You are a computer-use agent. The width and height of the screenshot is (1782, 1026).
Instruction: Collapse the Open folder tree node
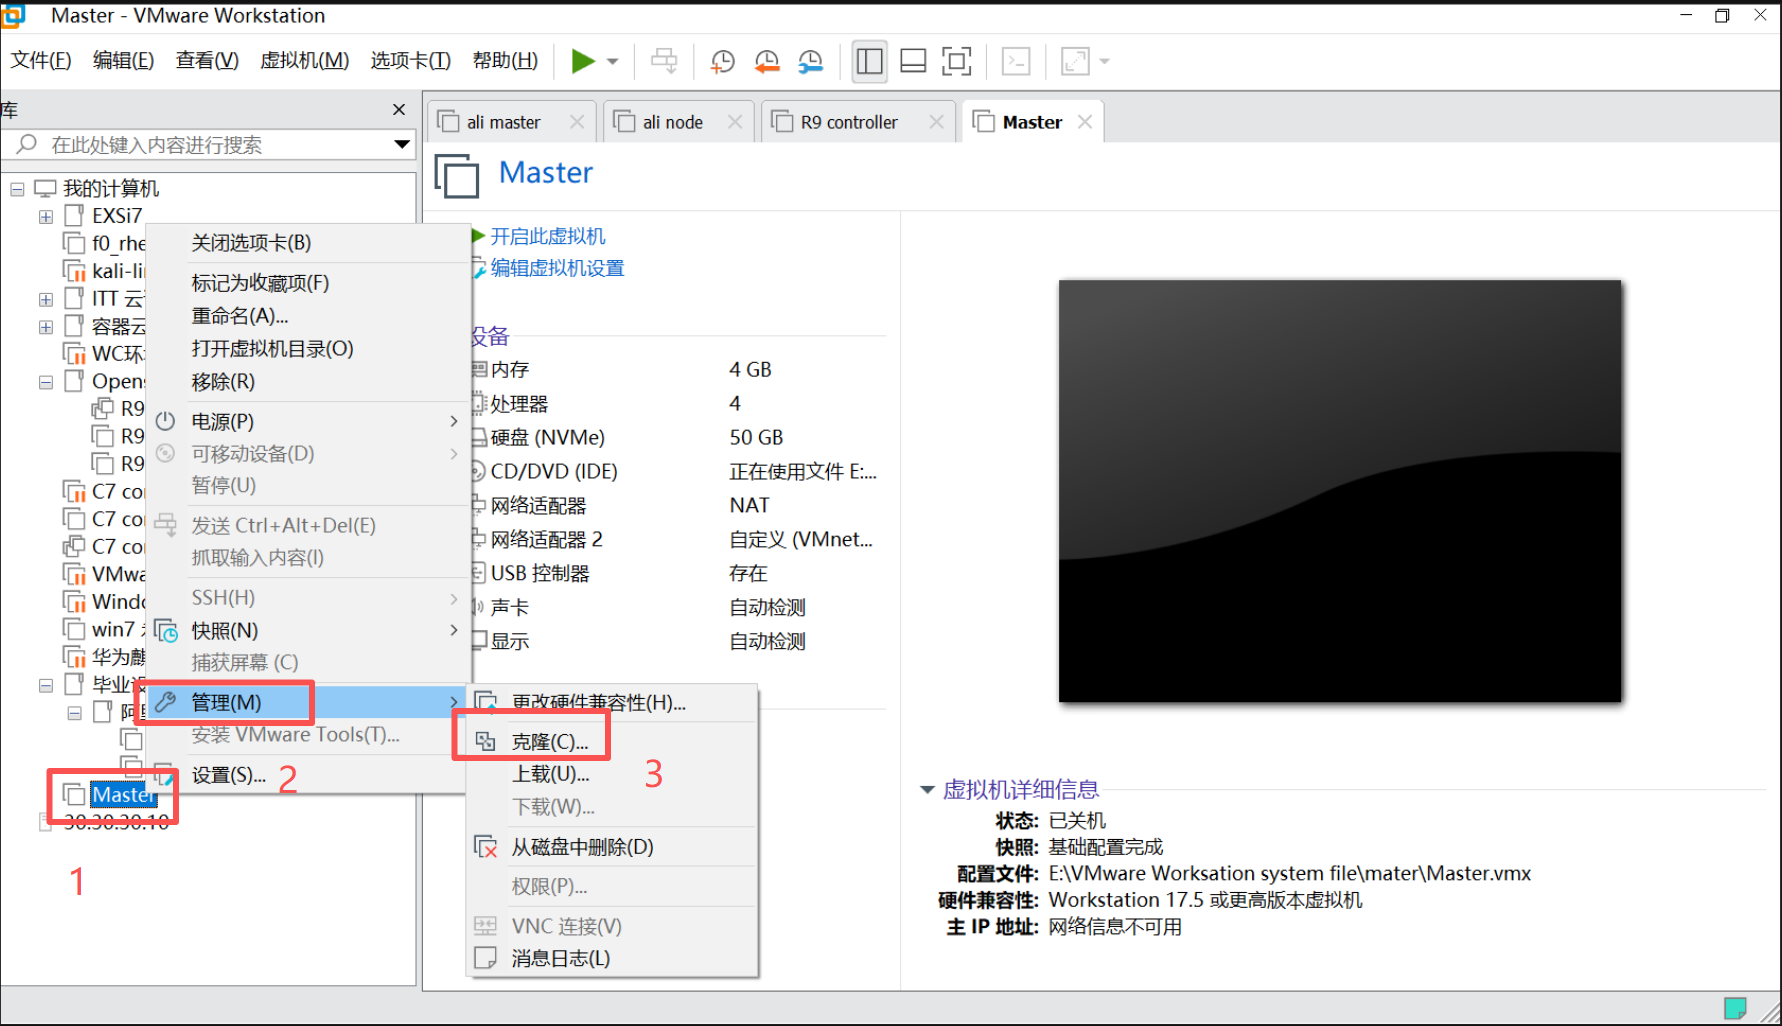tap(46, 382)
